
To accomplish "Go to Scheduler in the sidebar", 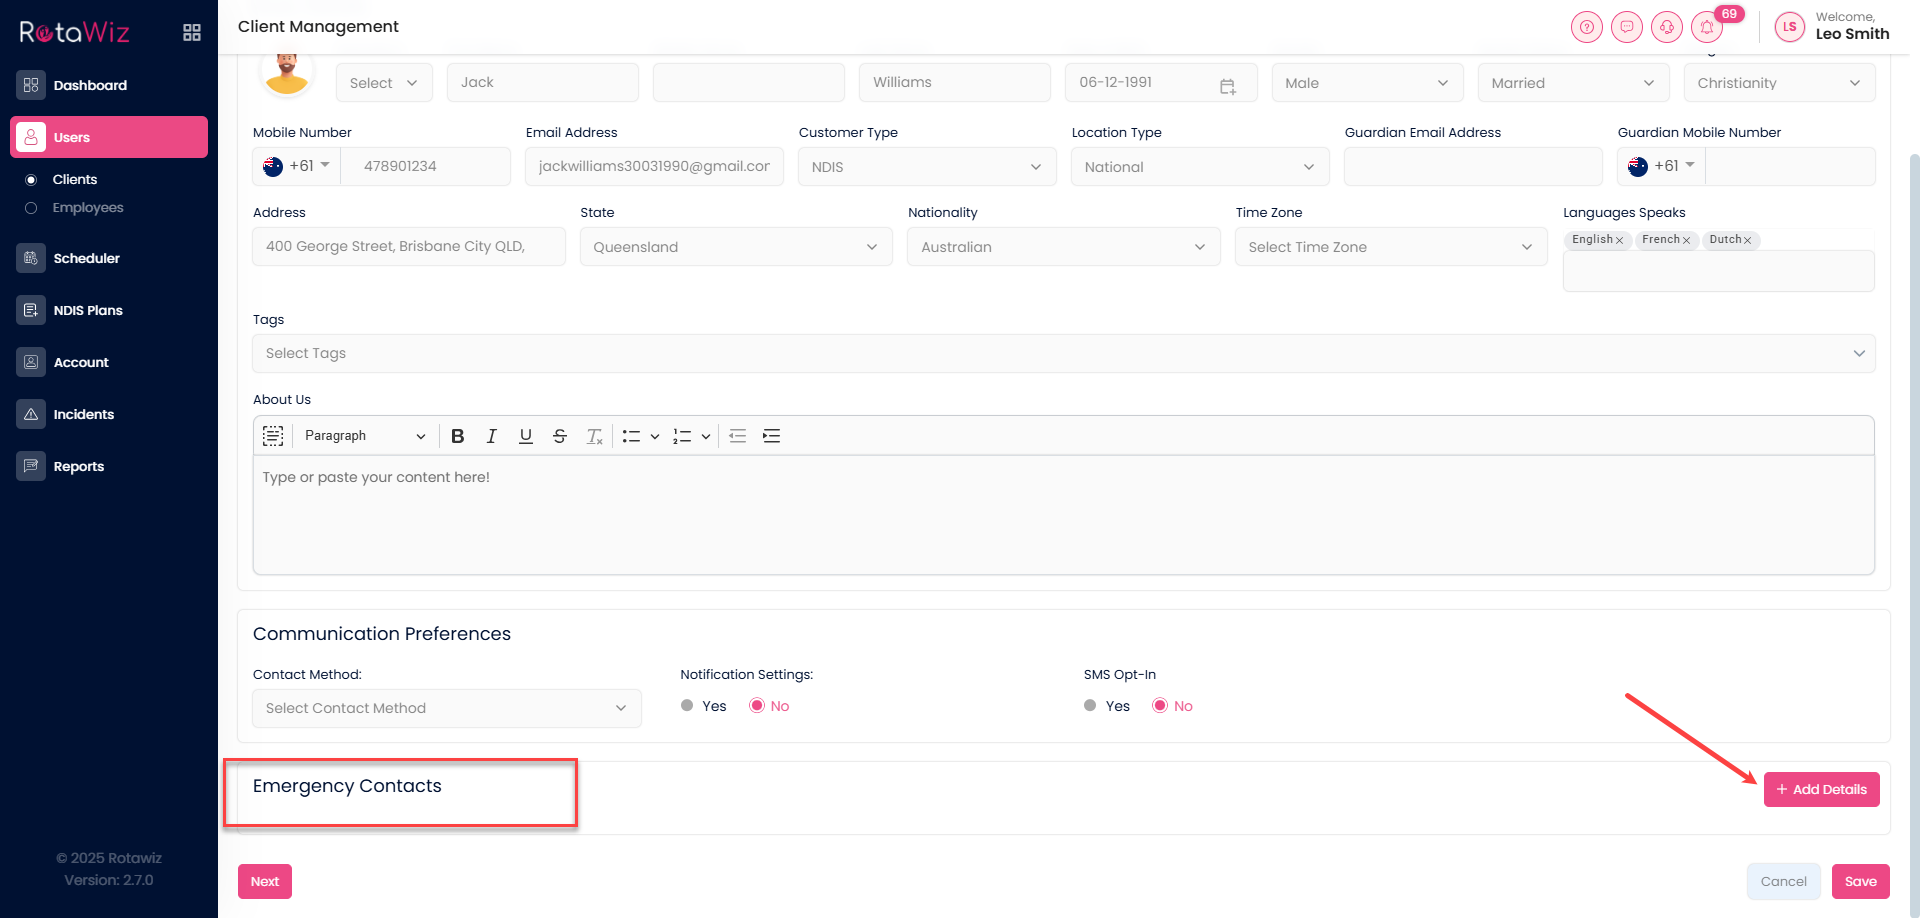I will tap(86, 258).
